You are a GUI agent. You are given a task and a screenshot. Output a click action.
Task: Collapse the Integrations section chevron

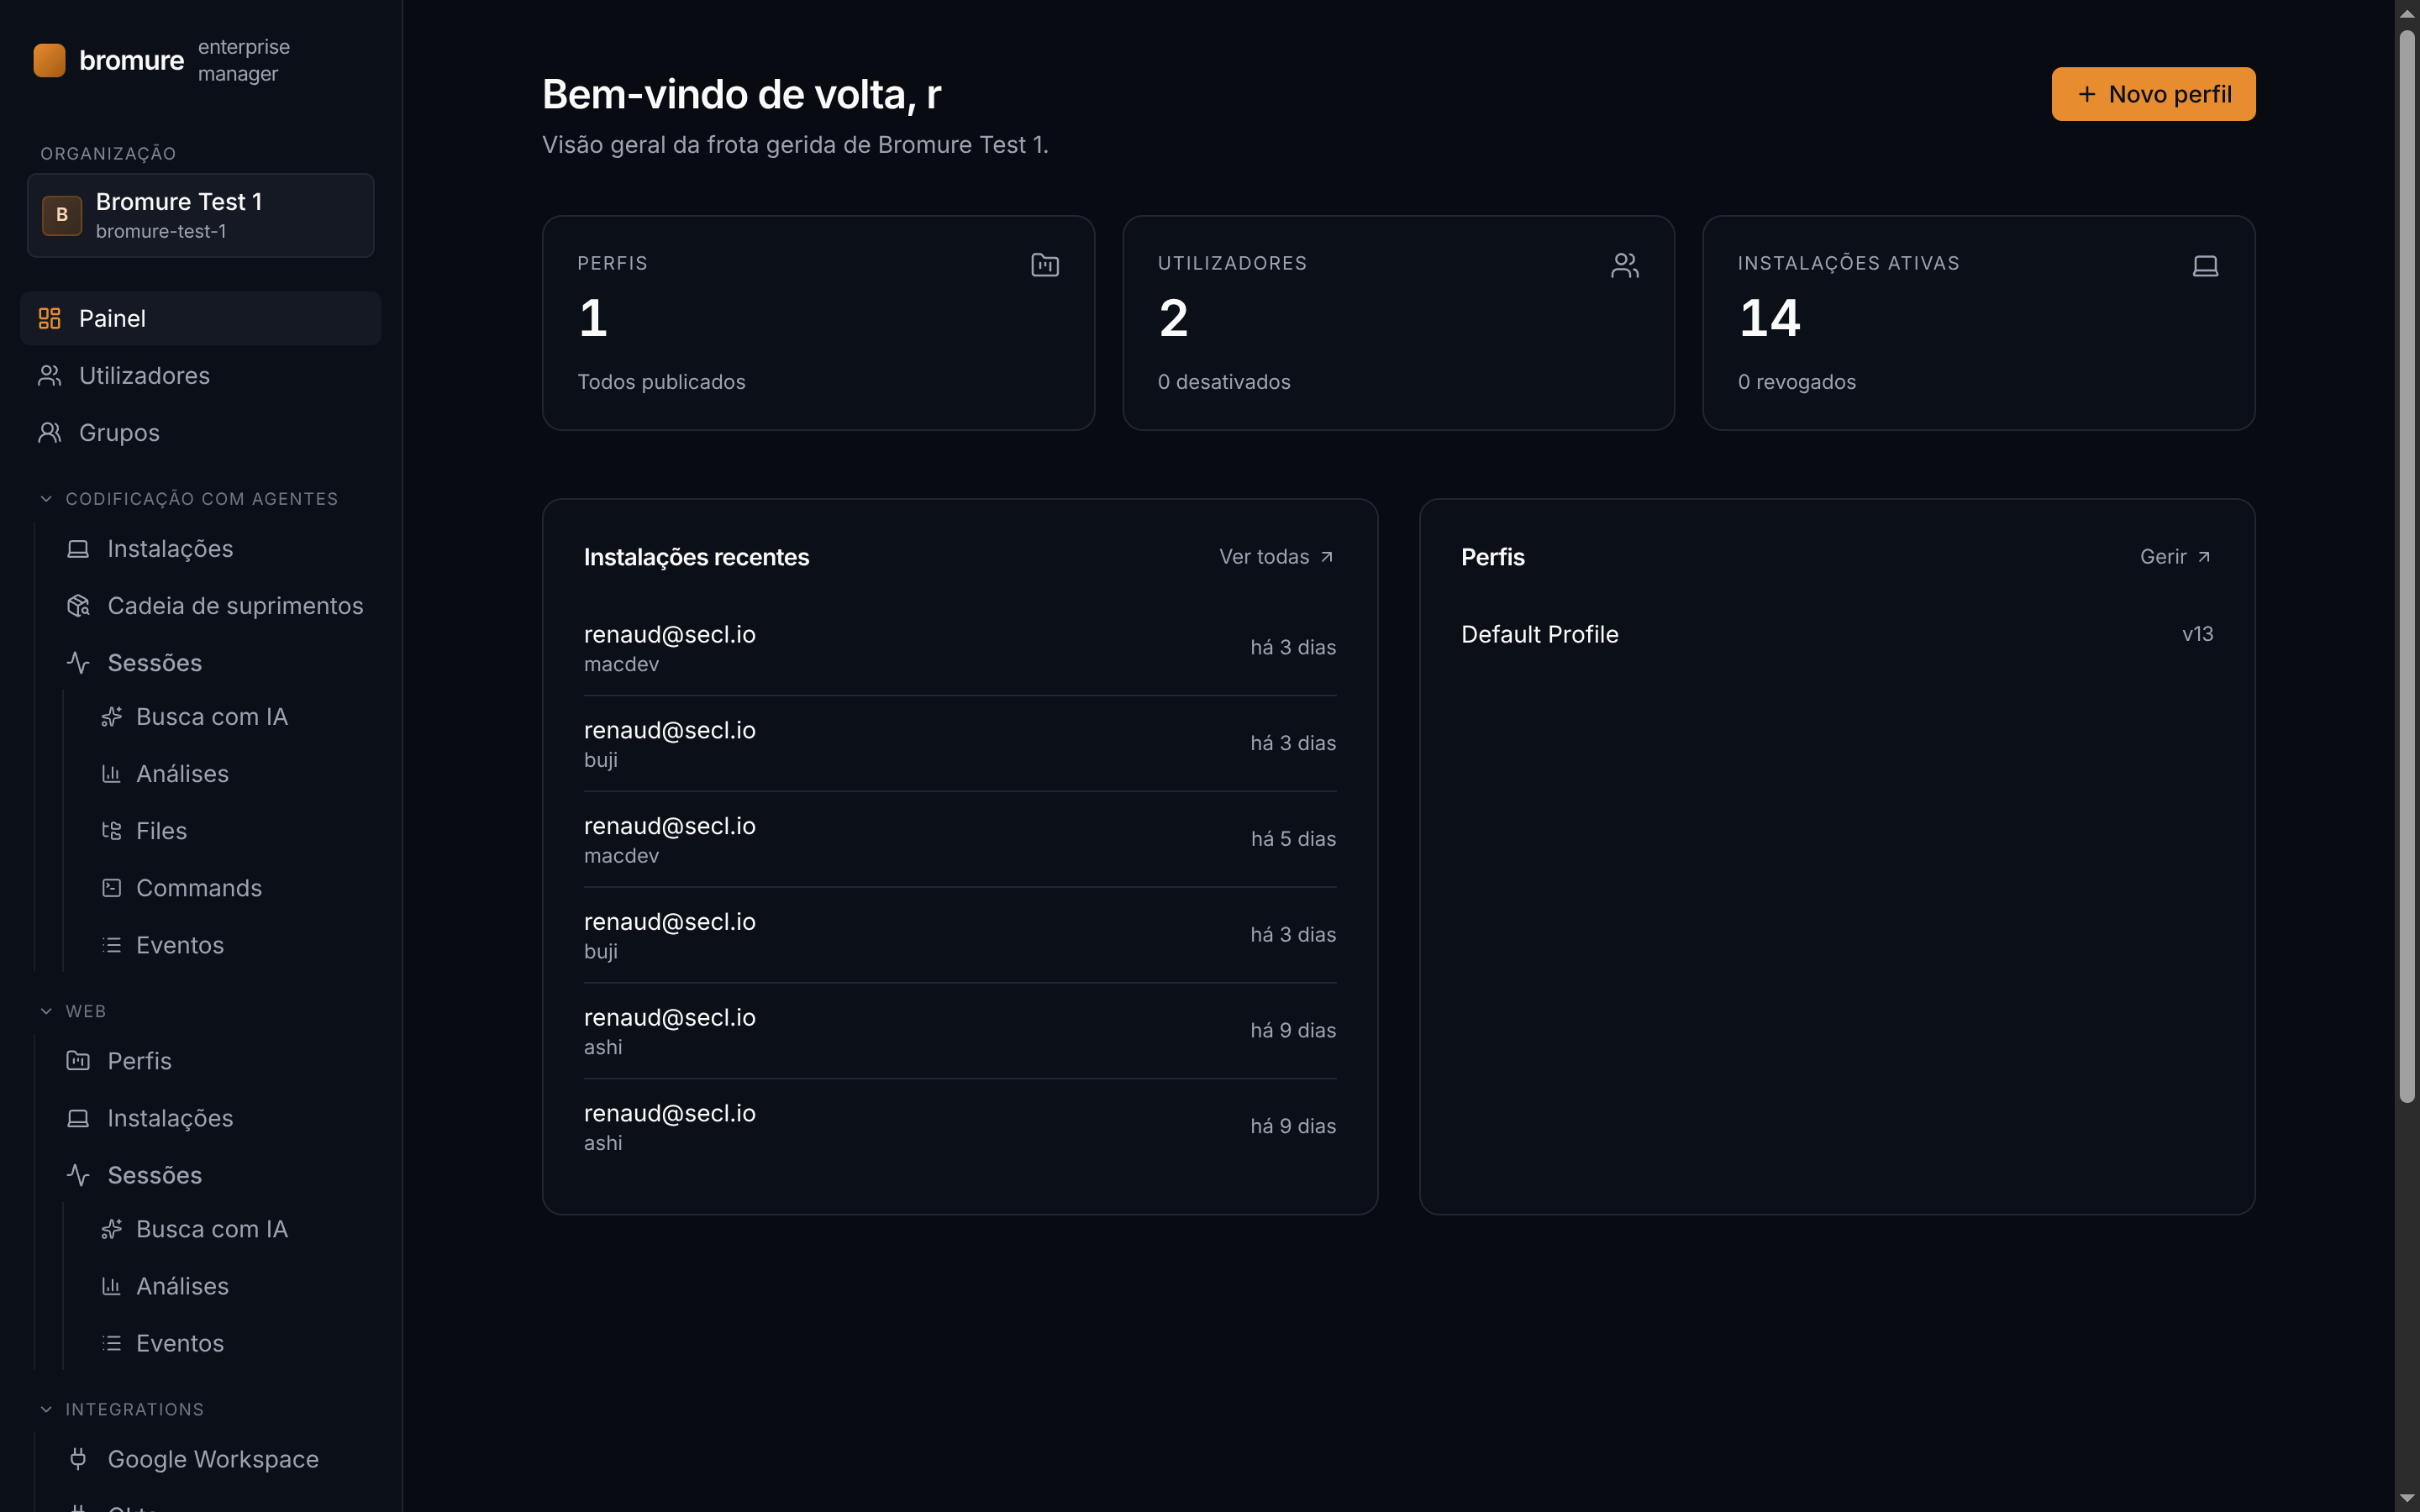[x=46, y=1409]
